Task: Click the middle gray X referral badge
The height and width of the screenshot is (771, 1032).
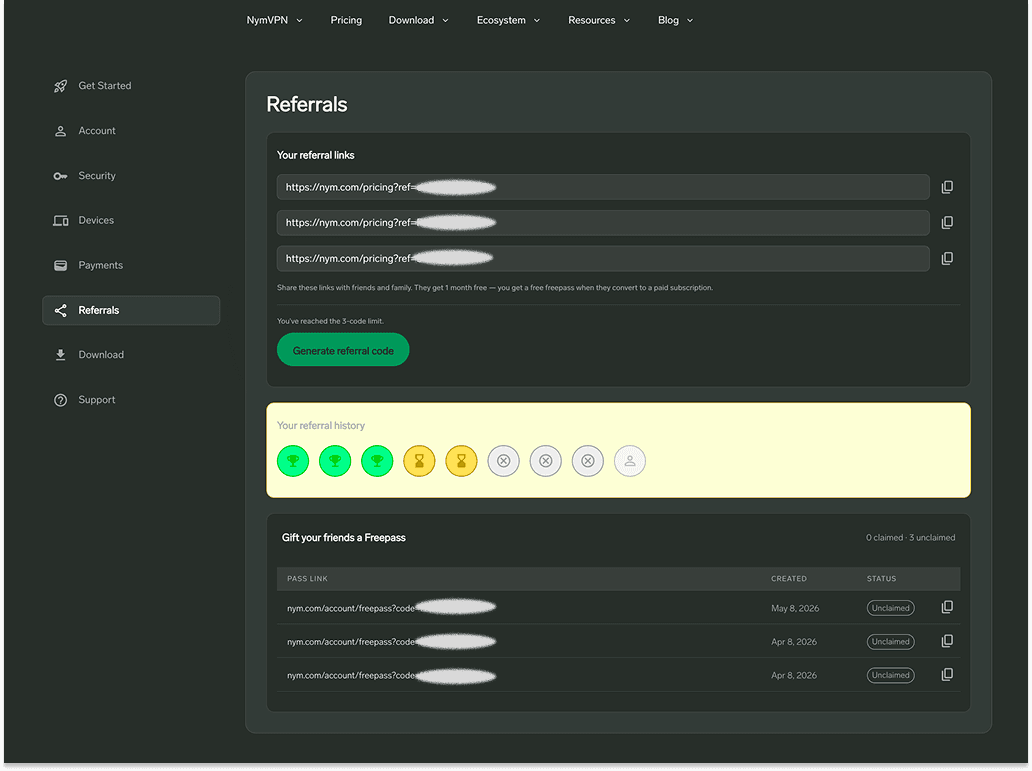Action: pos(546,461)
